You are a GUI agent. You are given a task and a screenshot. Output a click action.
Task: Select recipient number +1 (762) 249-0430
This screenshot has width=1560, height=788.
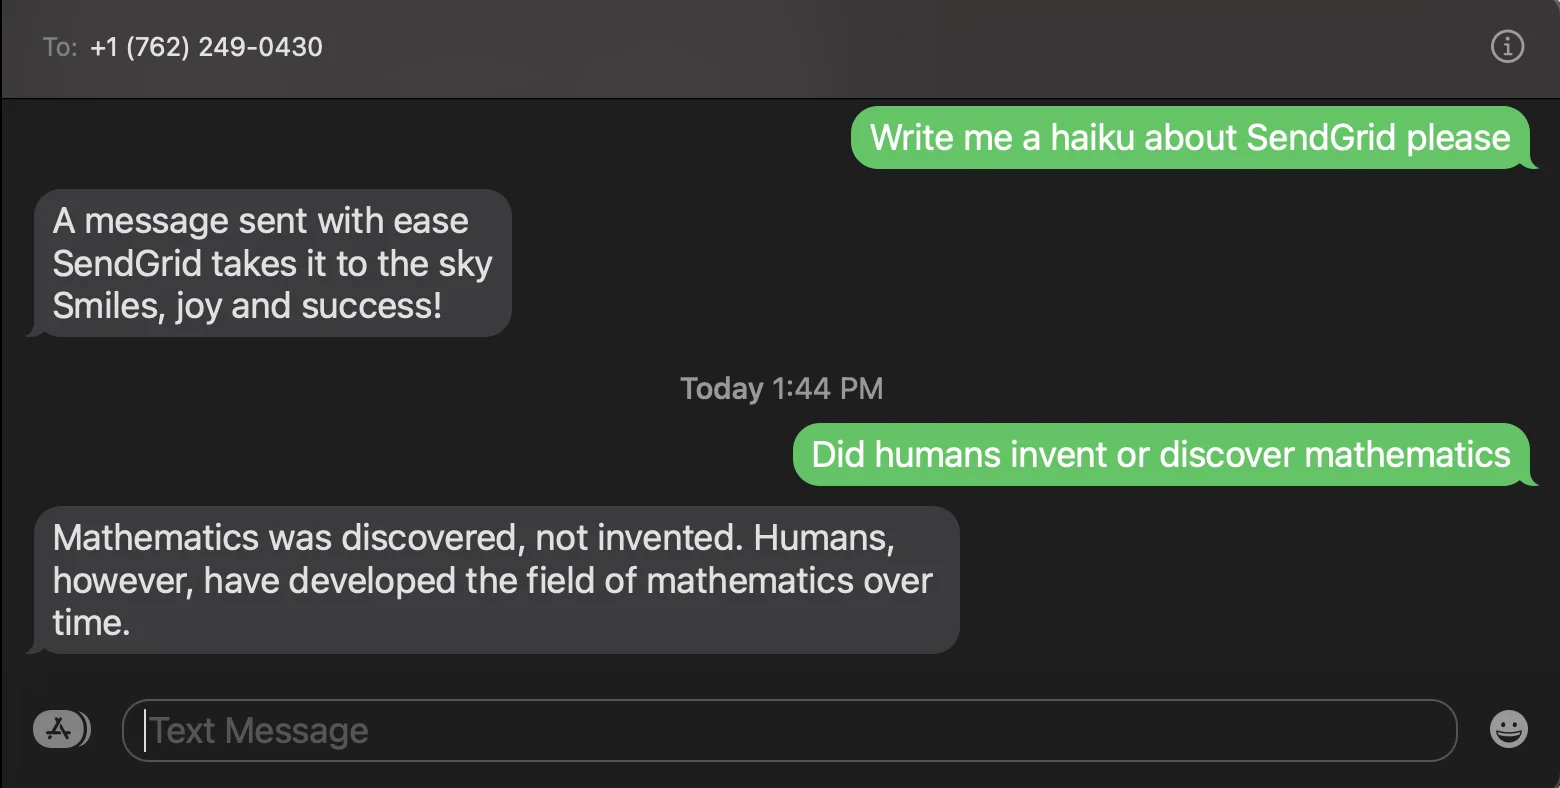206,47
